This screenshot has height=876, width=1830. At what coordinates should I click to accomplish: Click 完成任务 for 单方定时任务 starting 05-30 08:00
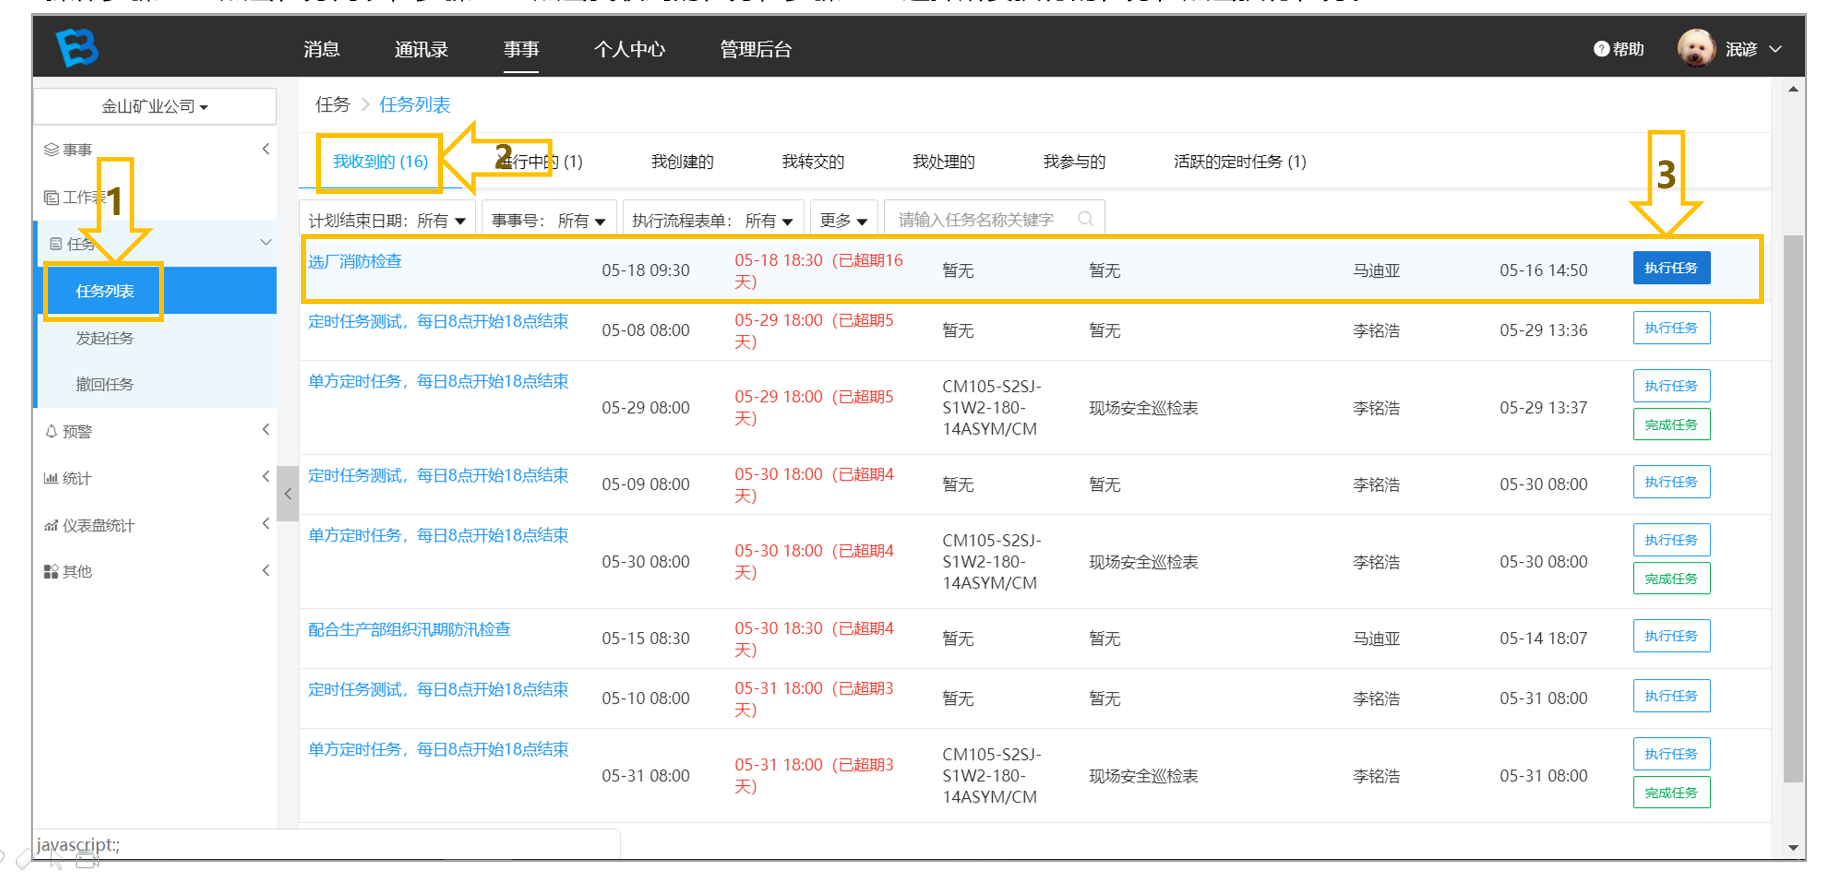coord(1671,579)
